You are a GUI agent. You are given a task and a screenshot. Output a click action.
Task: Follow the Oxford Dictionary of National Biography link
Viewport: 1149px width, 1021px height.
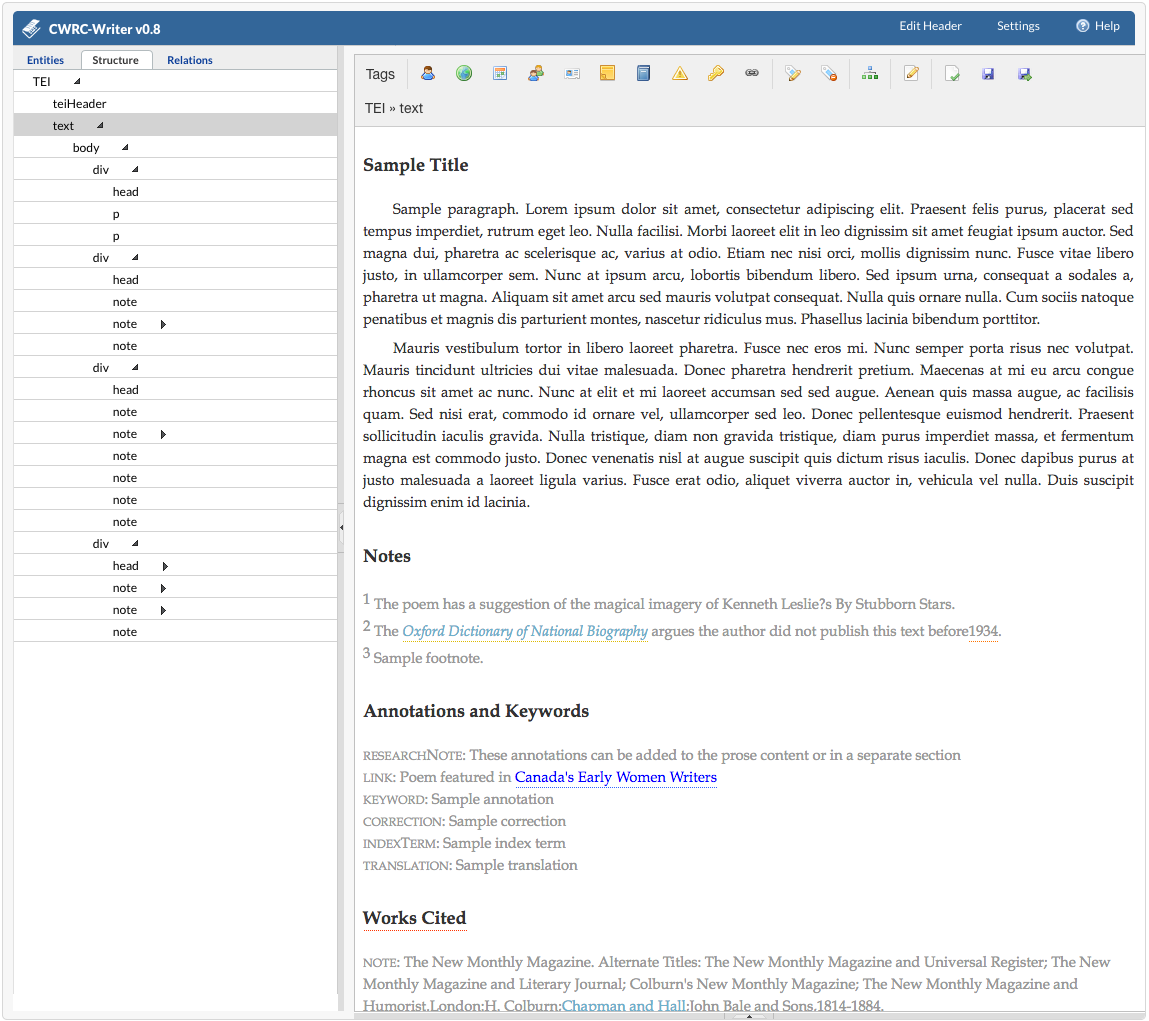pyautogui.click(x=525, y=631)
